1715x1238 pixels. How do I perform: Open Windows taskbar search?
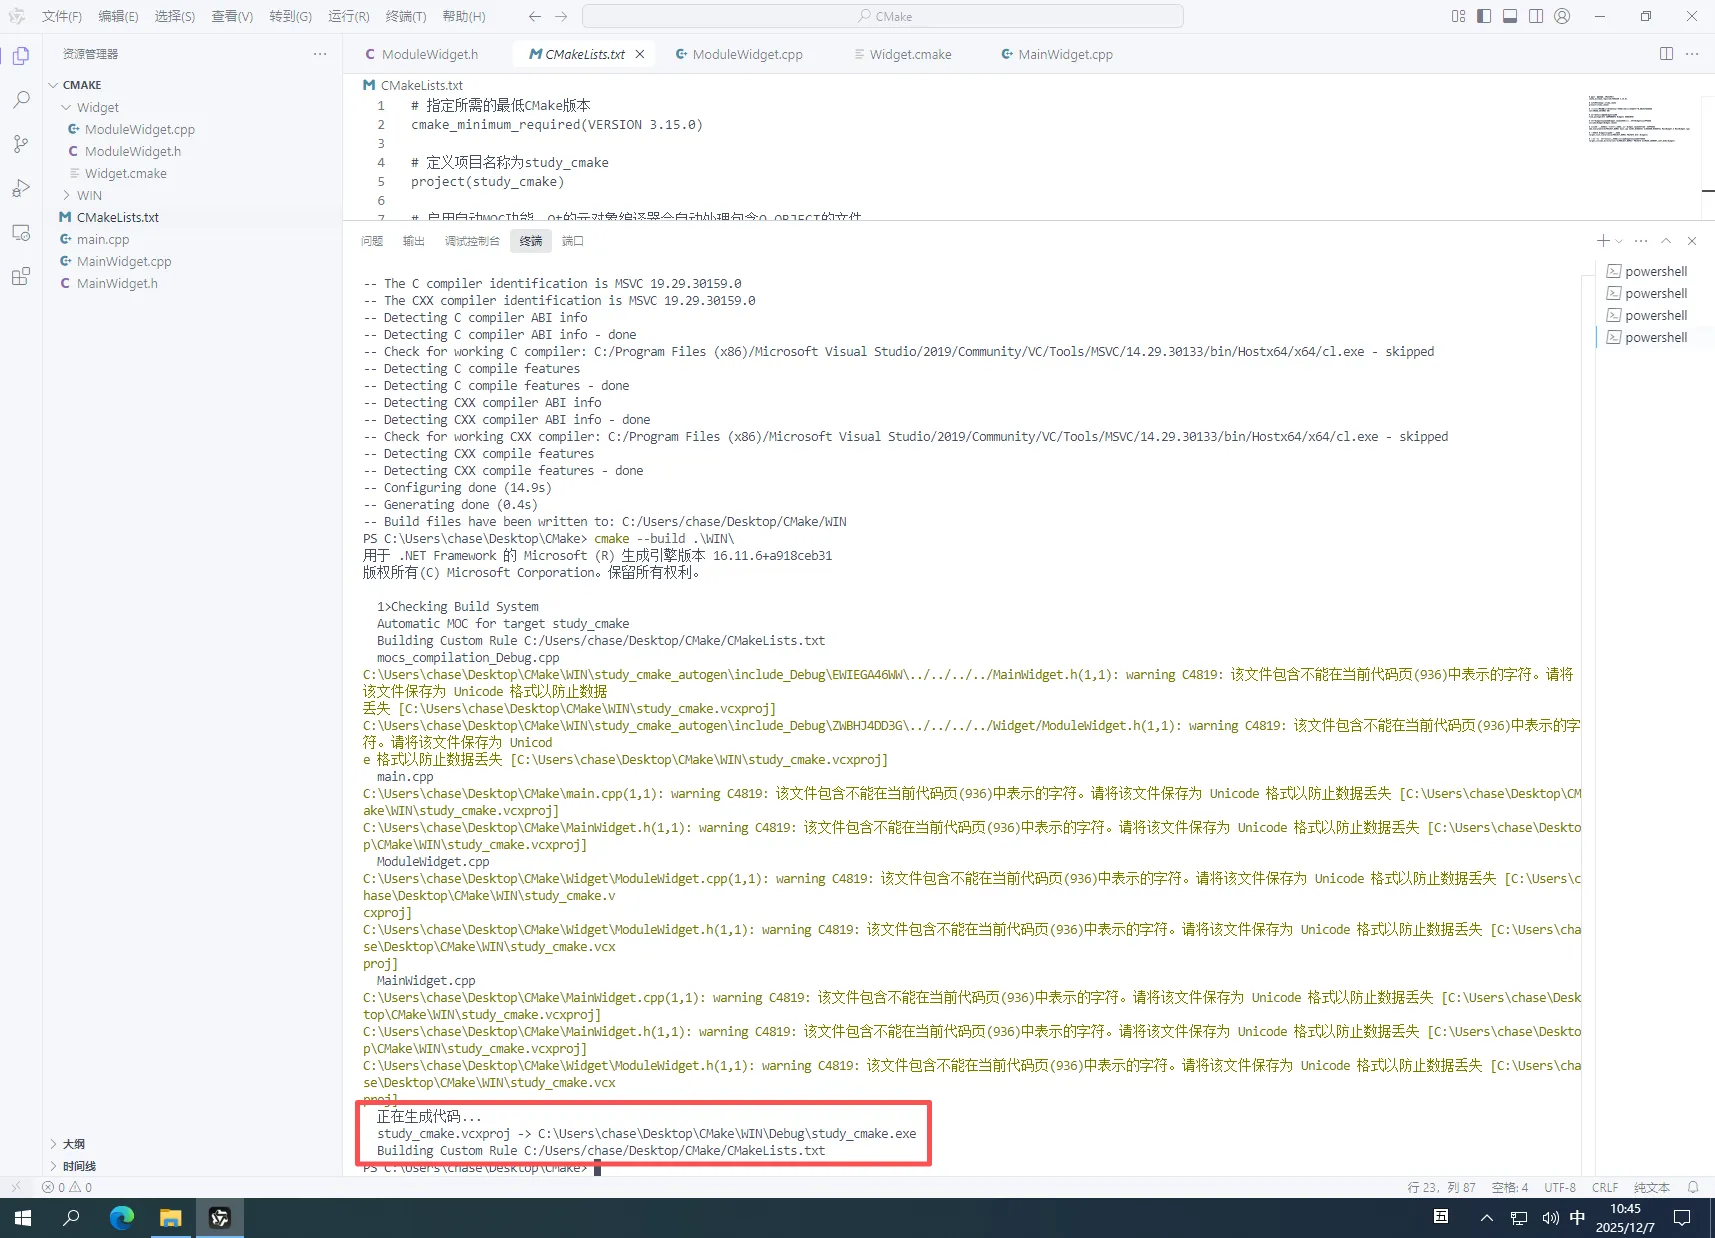coord(72,1218)
